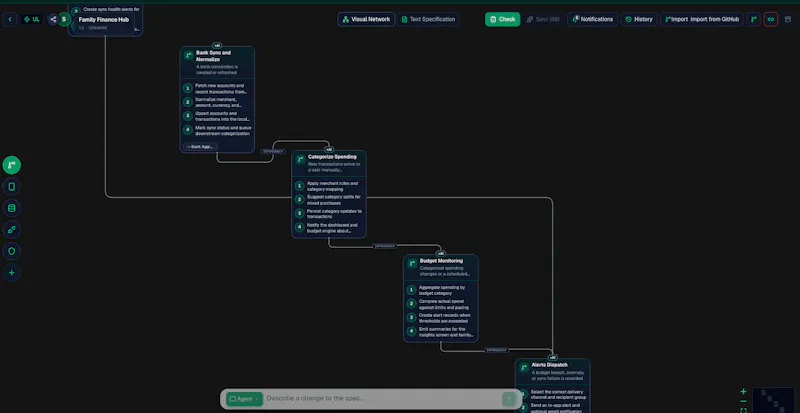Select step Suggest category splits for mixed purchases
800x413 pixels.
[x=329, y=200]
